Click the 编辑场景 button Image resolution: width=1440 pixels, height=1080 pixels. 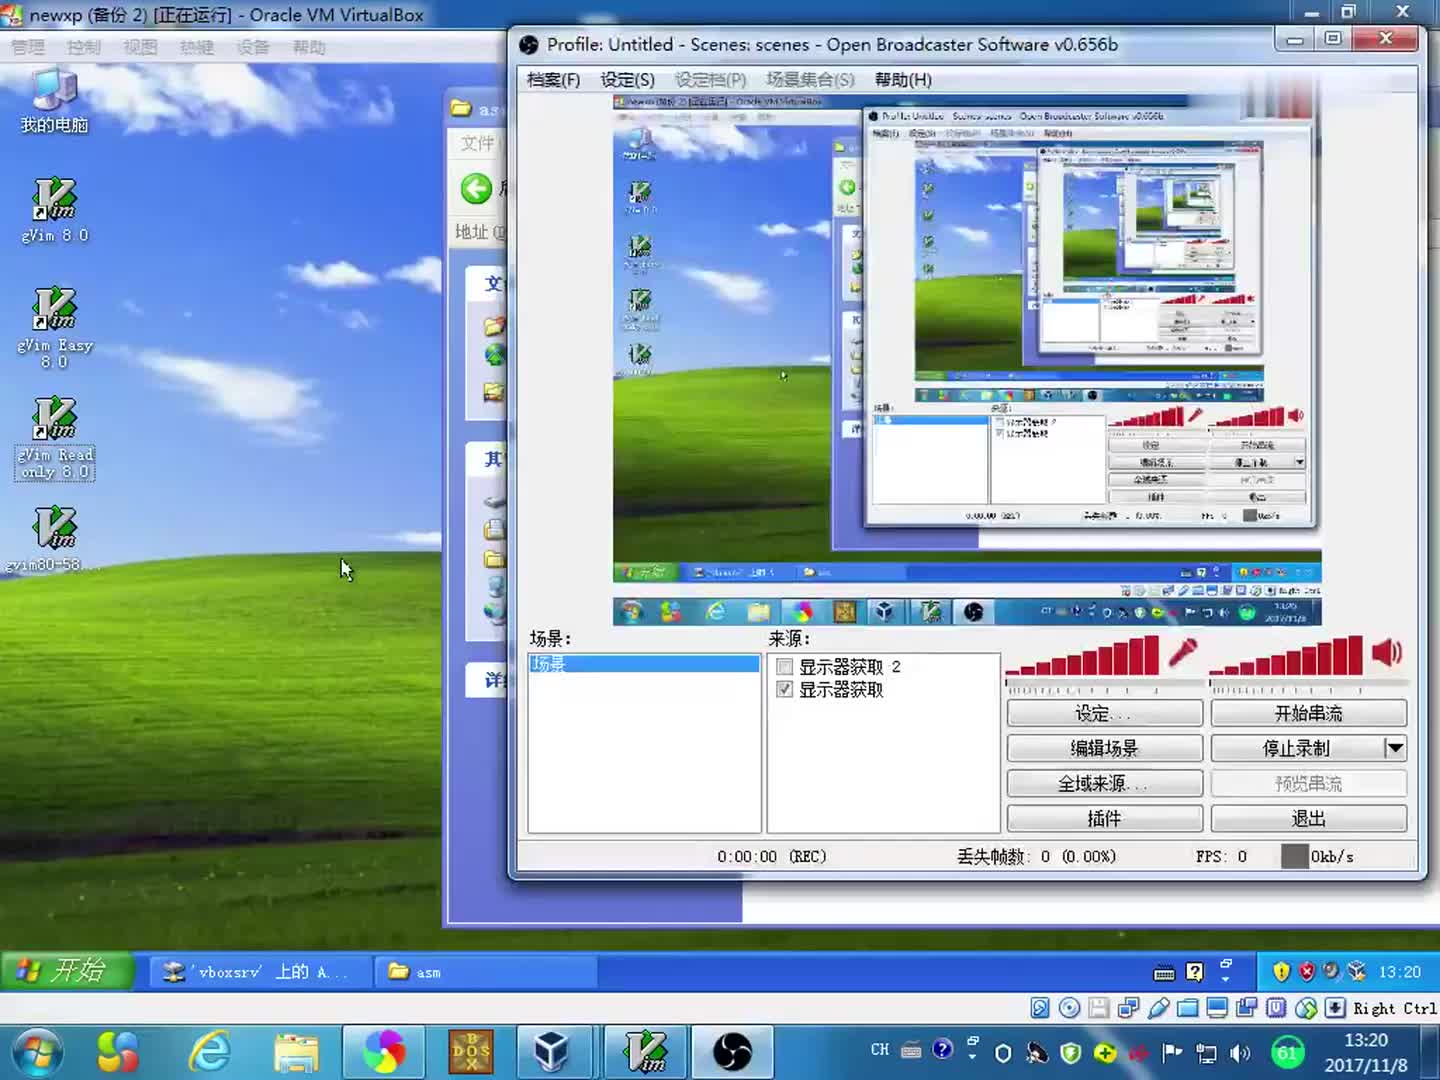pyautogui.click(x=1104, y=748)
